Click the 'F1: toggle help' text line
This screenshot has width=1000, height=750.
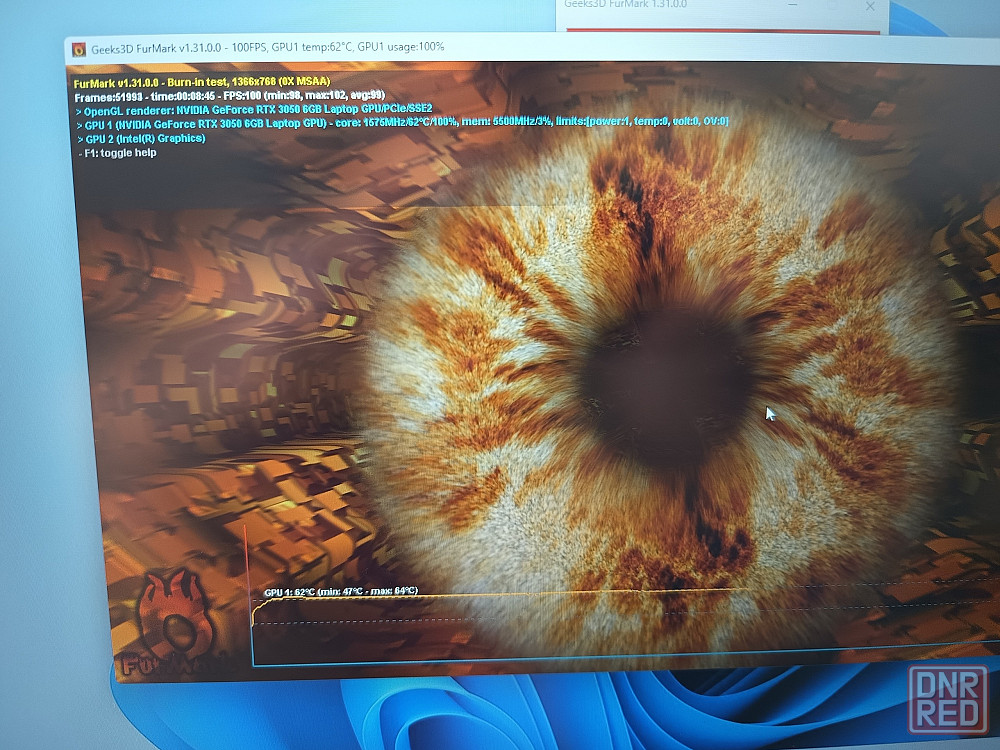point(118,153)
